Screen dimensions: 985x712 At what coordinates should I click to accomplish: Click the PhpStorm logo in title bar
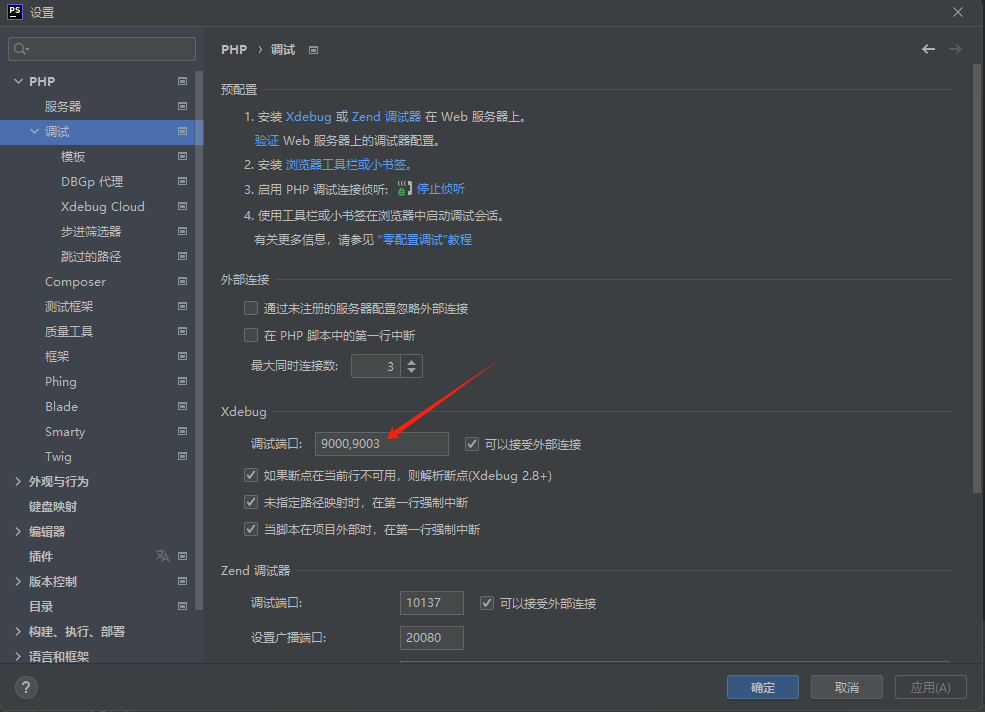14,11
